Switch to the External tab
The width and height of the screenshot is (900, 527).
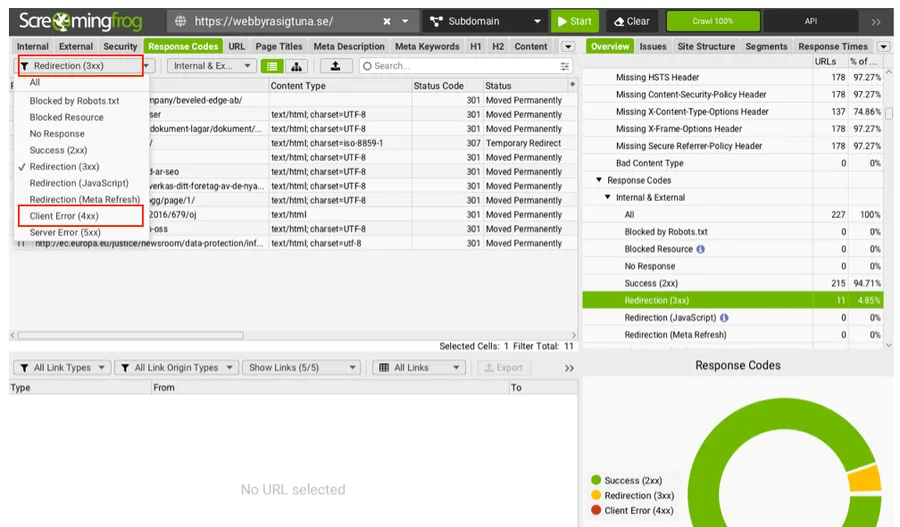pos(76,46)
